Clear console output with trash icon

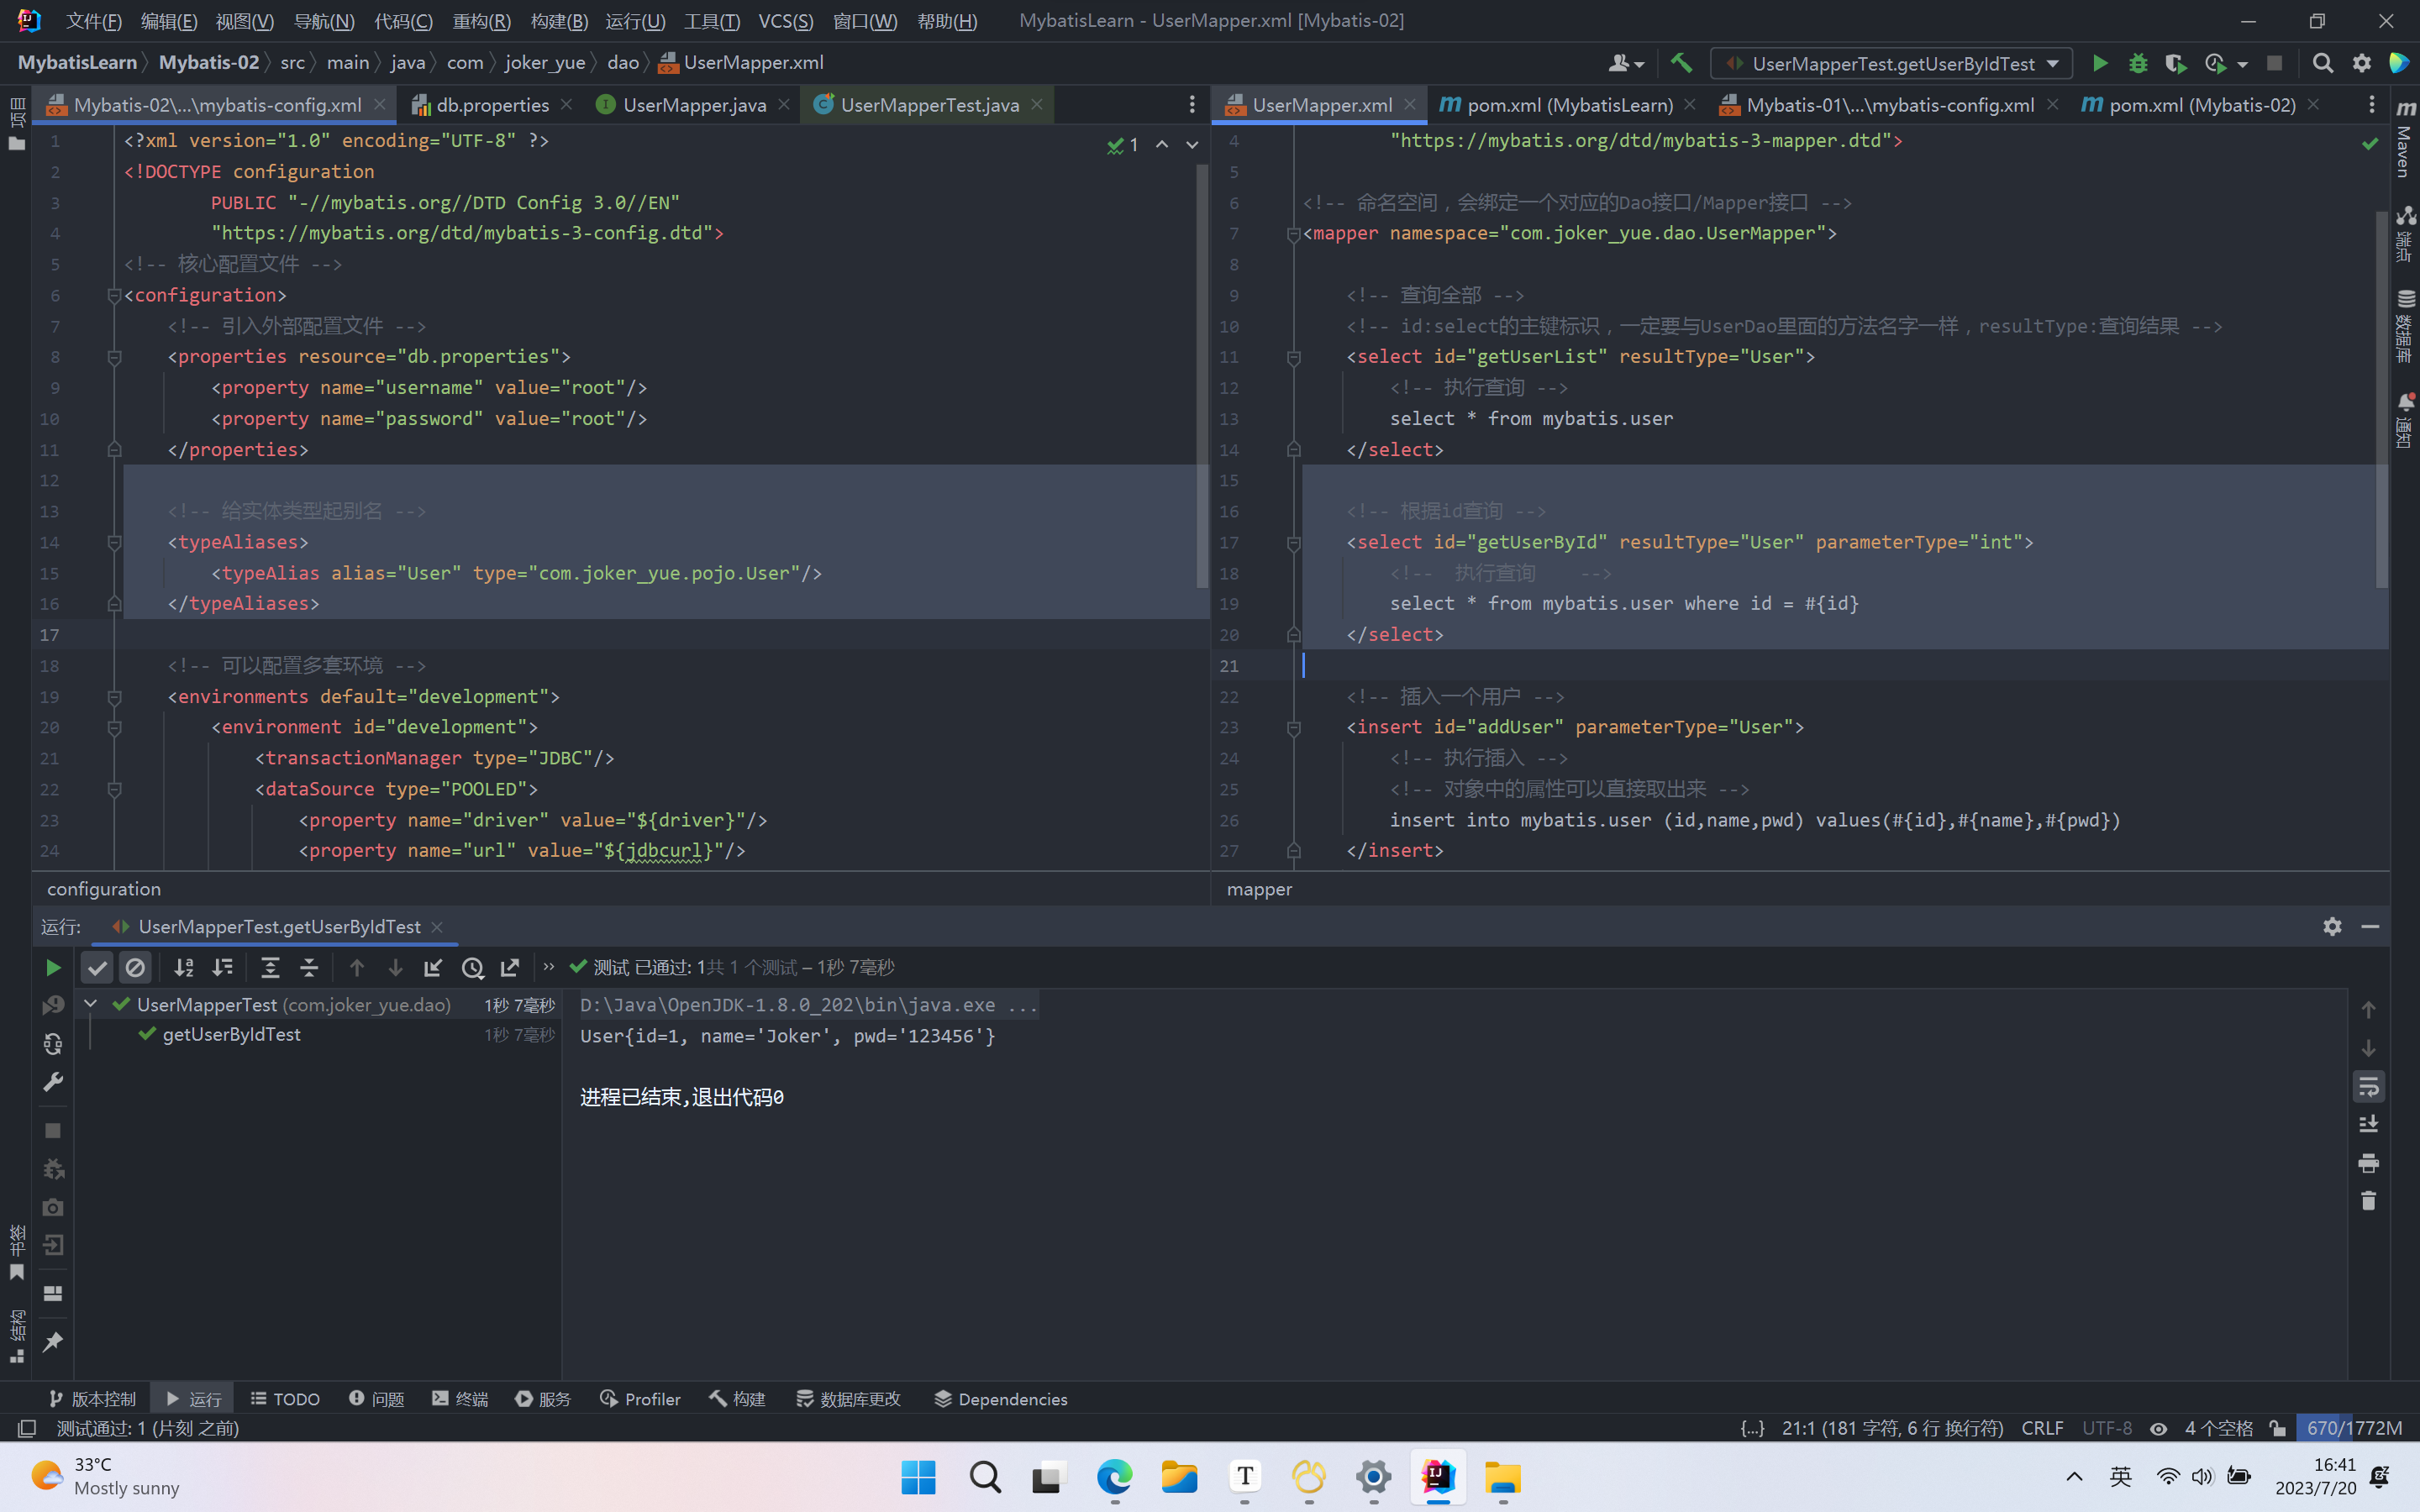[x=2367, y=1201]
